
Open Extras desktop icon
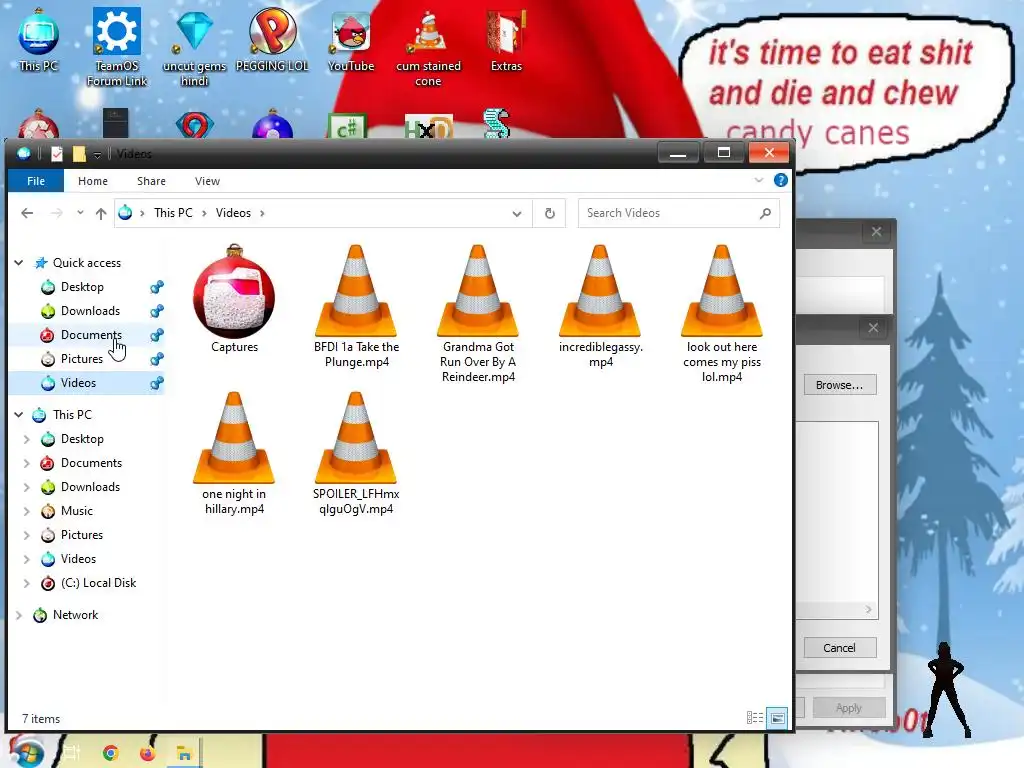(x=506, y=40)
